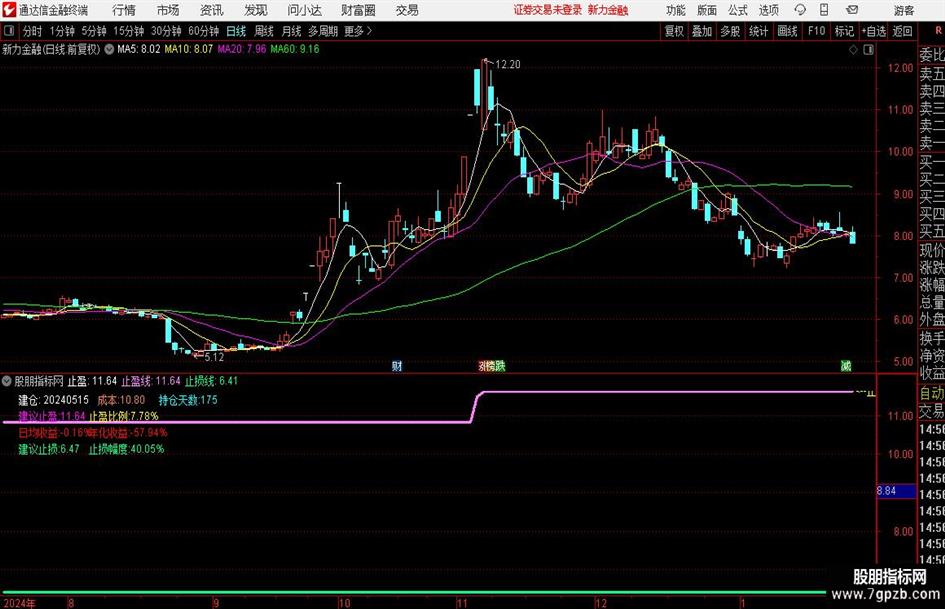
Task: Click the 叠加 overlay toolbar button
Action: point(702,31)
